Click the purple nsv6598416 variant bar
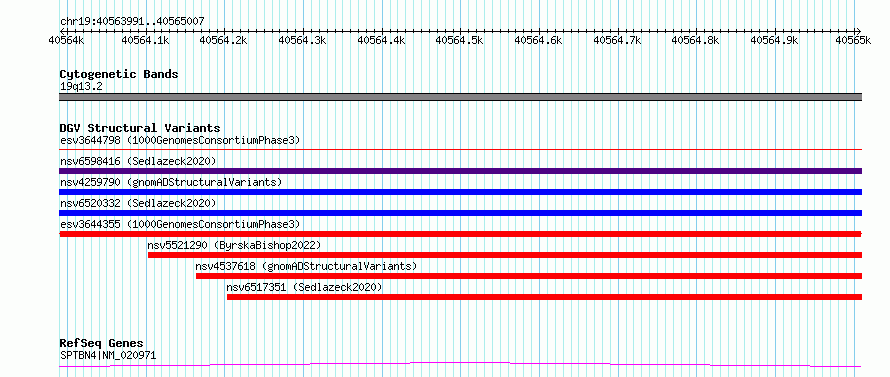The height and width of the screenshot is (377, 890). point(460,171)
